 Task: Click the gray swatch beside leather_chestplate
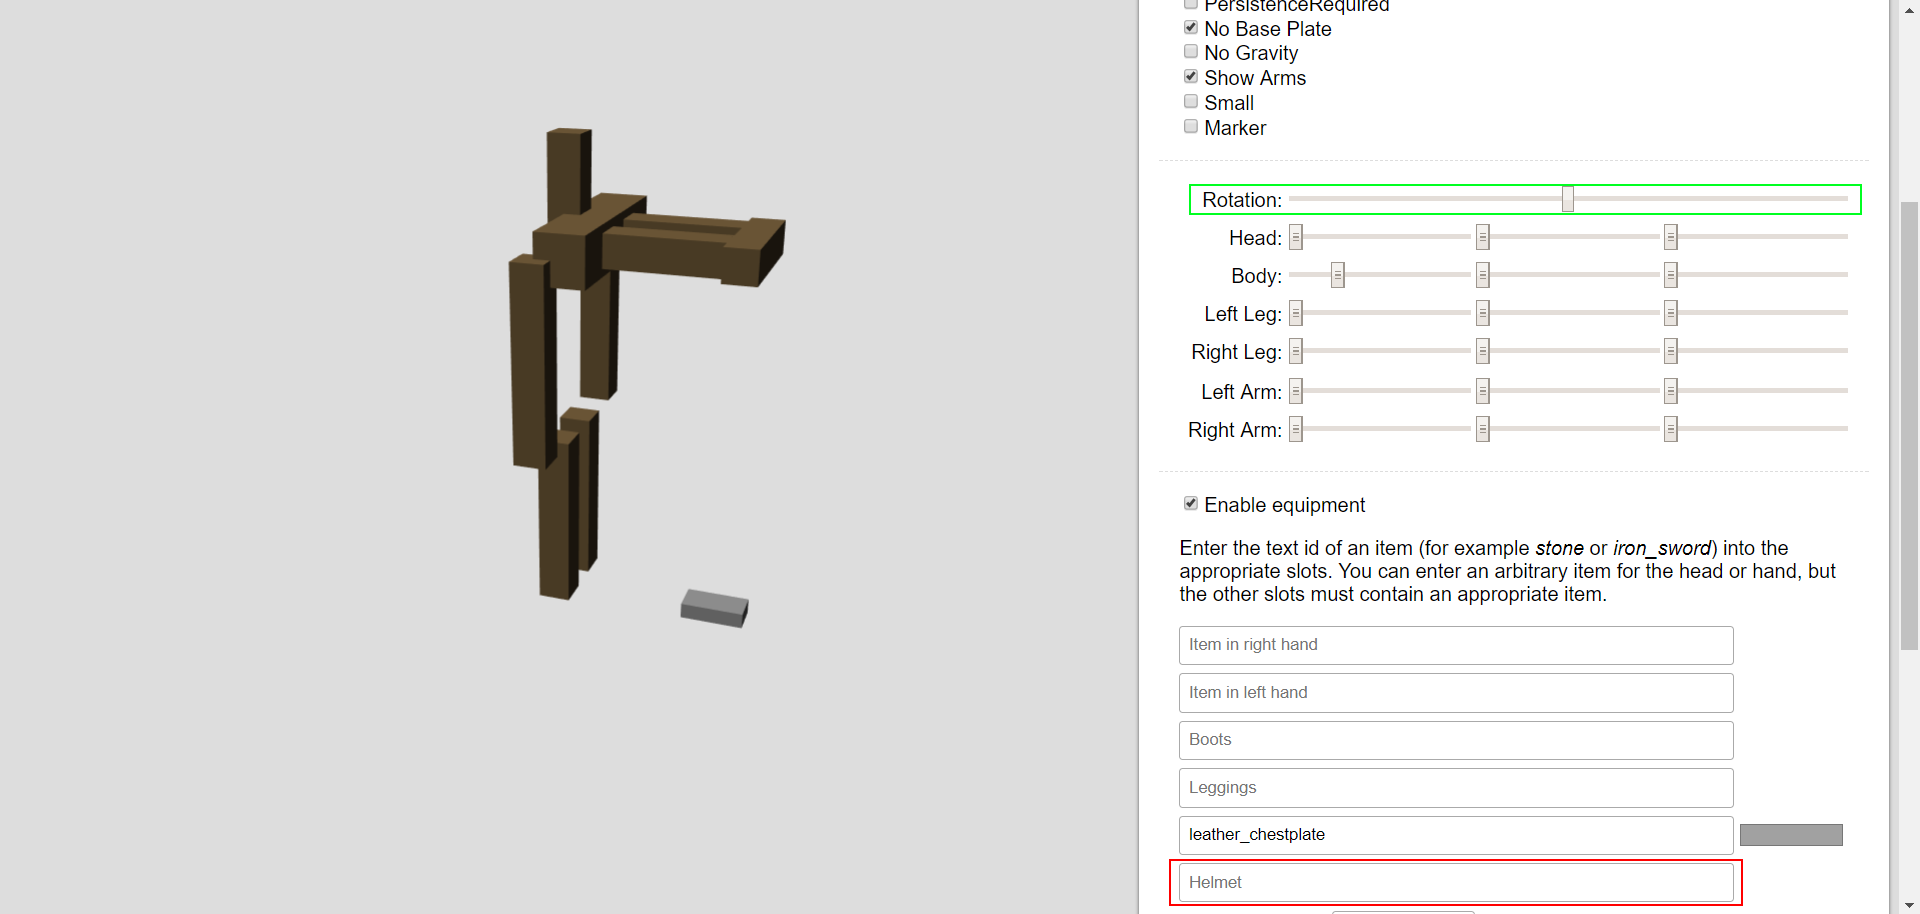(1790, 834)
